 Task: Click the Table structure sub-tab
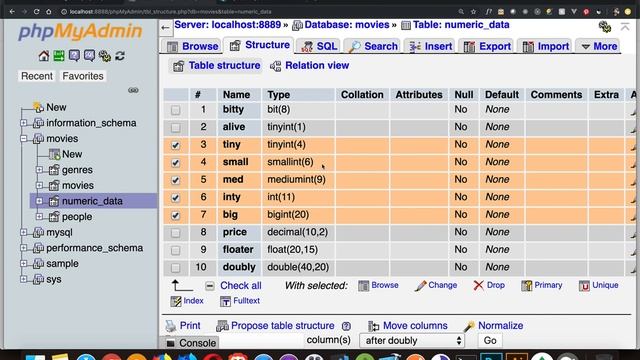coord(217,66)
